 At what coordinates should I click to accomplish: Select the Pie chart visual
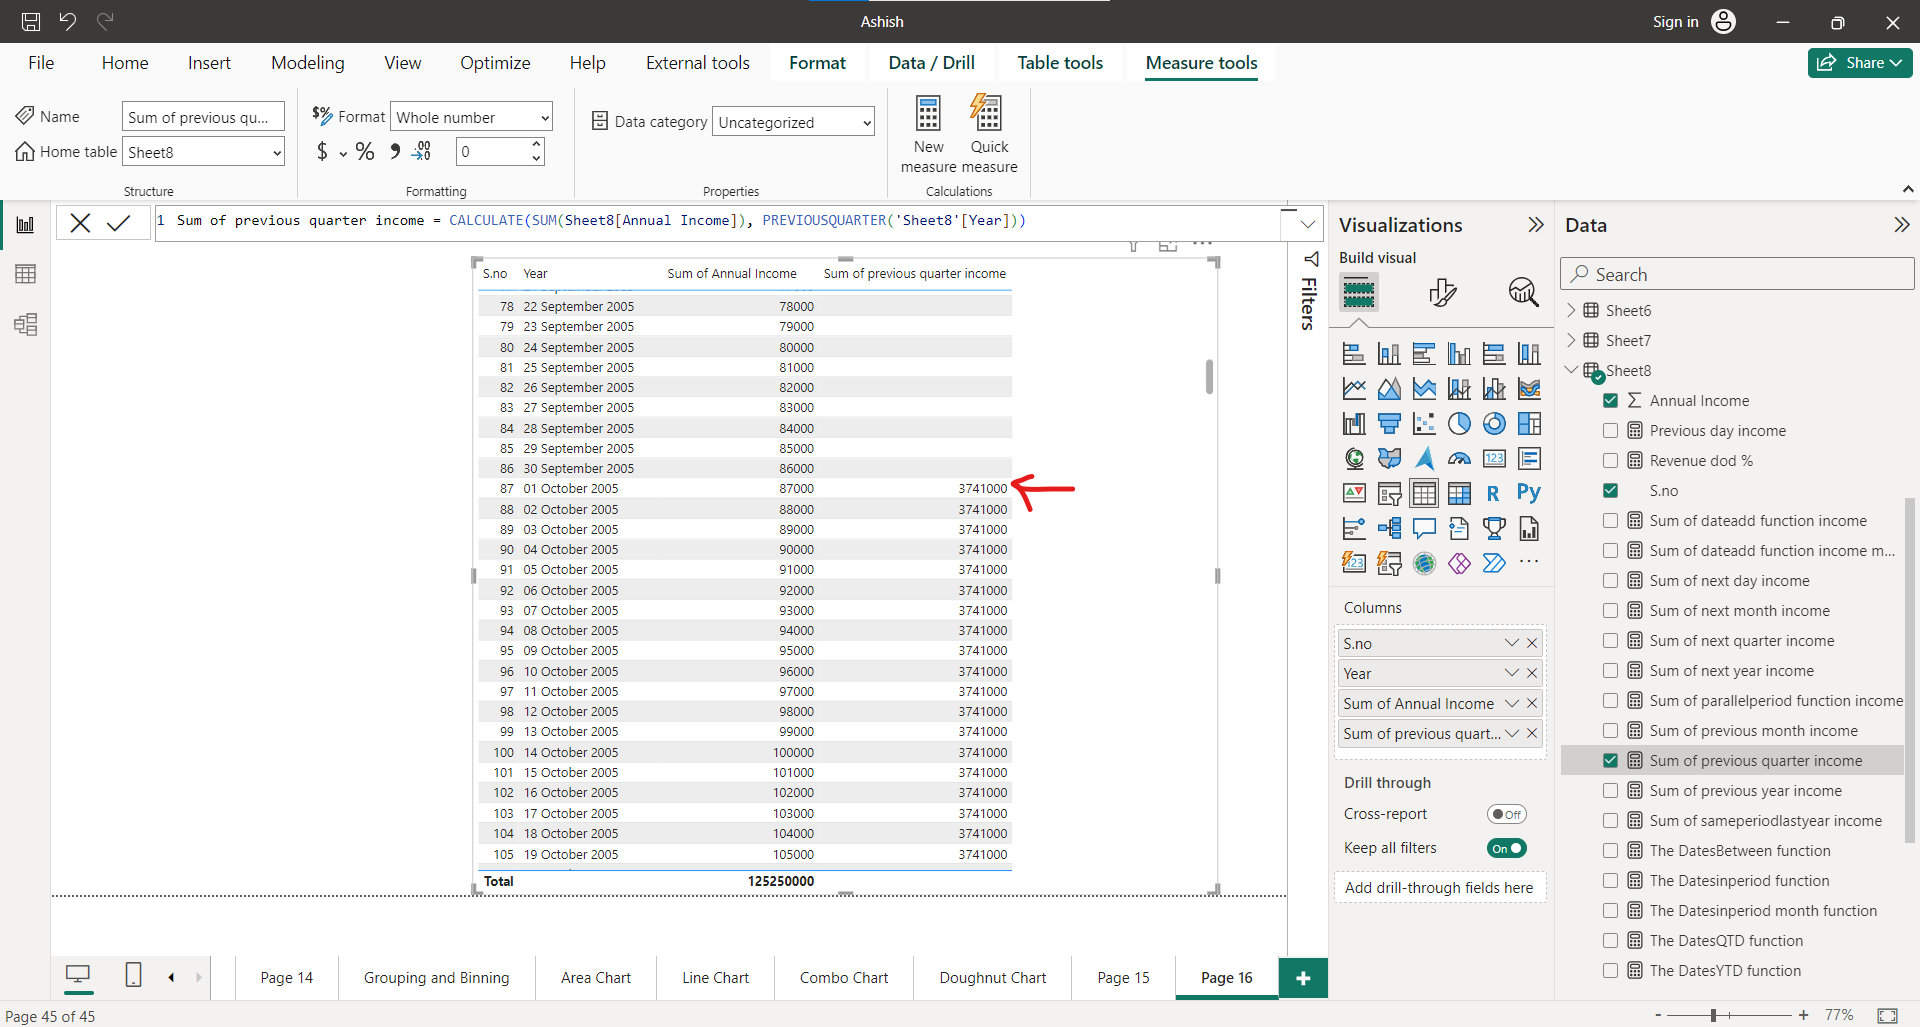click(1459, 423)
